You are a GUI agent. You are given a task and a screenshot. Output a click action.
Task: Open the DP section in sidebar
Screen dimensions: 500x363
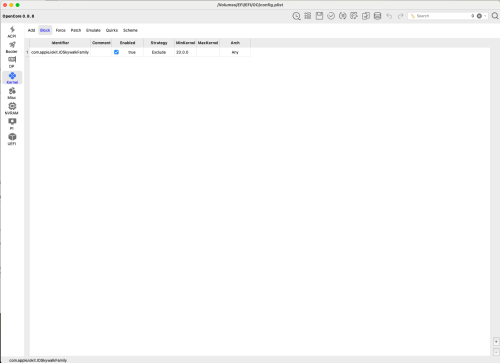click(12, 62)
